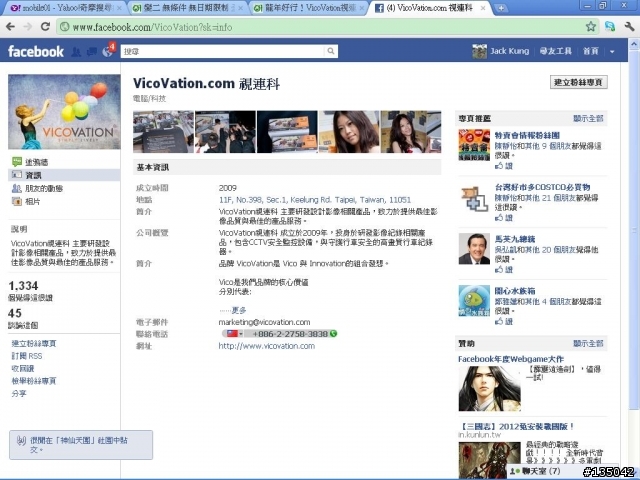Reload the page with the refresh icon

(45, 27)
